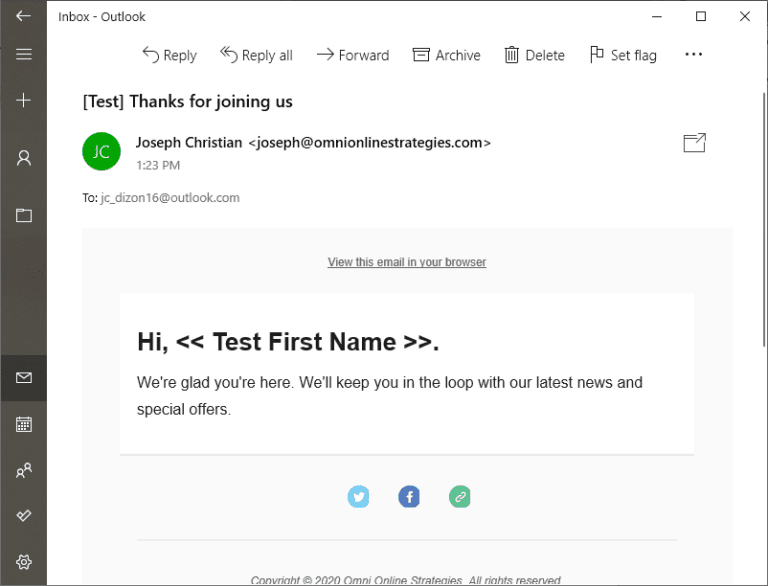Open the folders icon in sidebar
This screenshot has width=768, height=586.
[23, 215]
